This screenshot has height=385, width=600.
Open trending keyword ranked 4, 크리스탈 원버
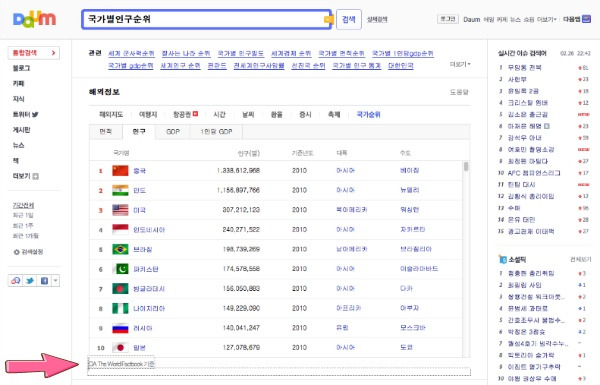[x=528, y=103]
